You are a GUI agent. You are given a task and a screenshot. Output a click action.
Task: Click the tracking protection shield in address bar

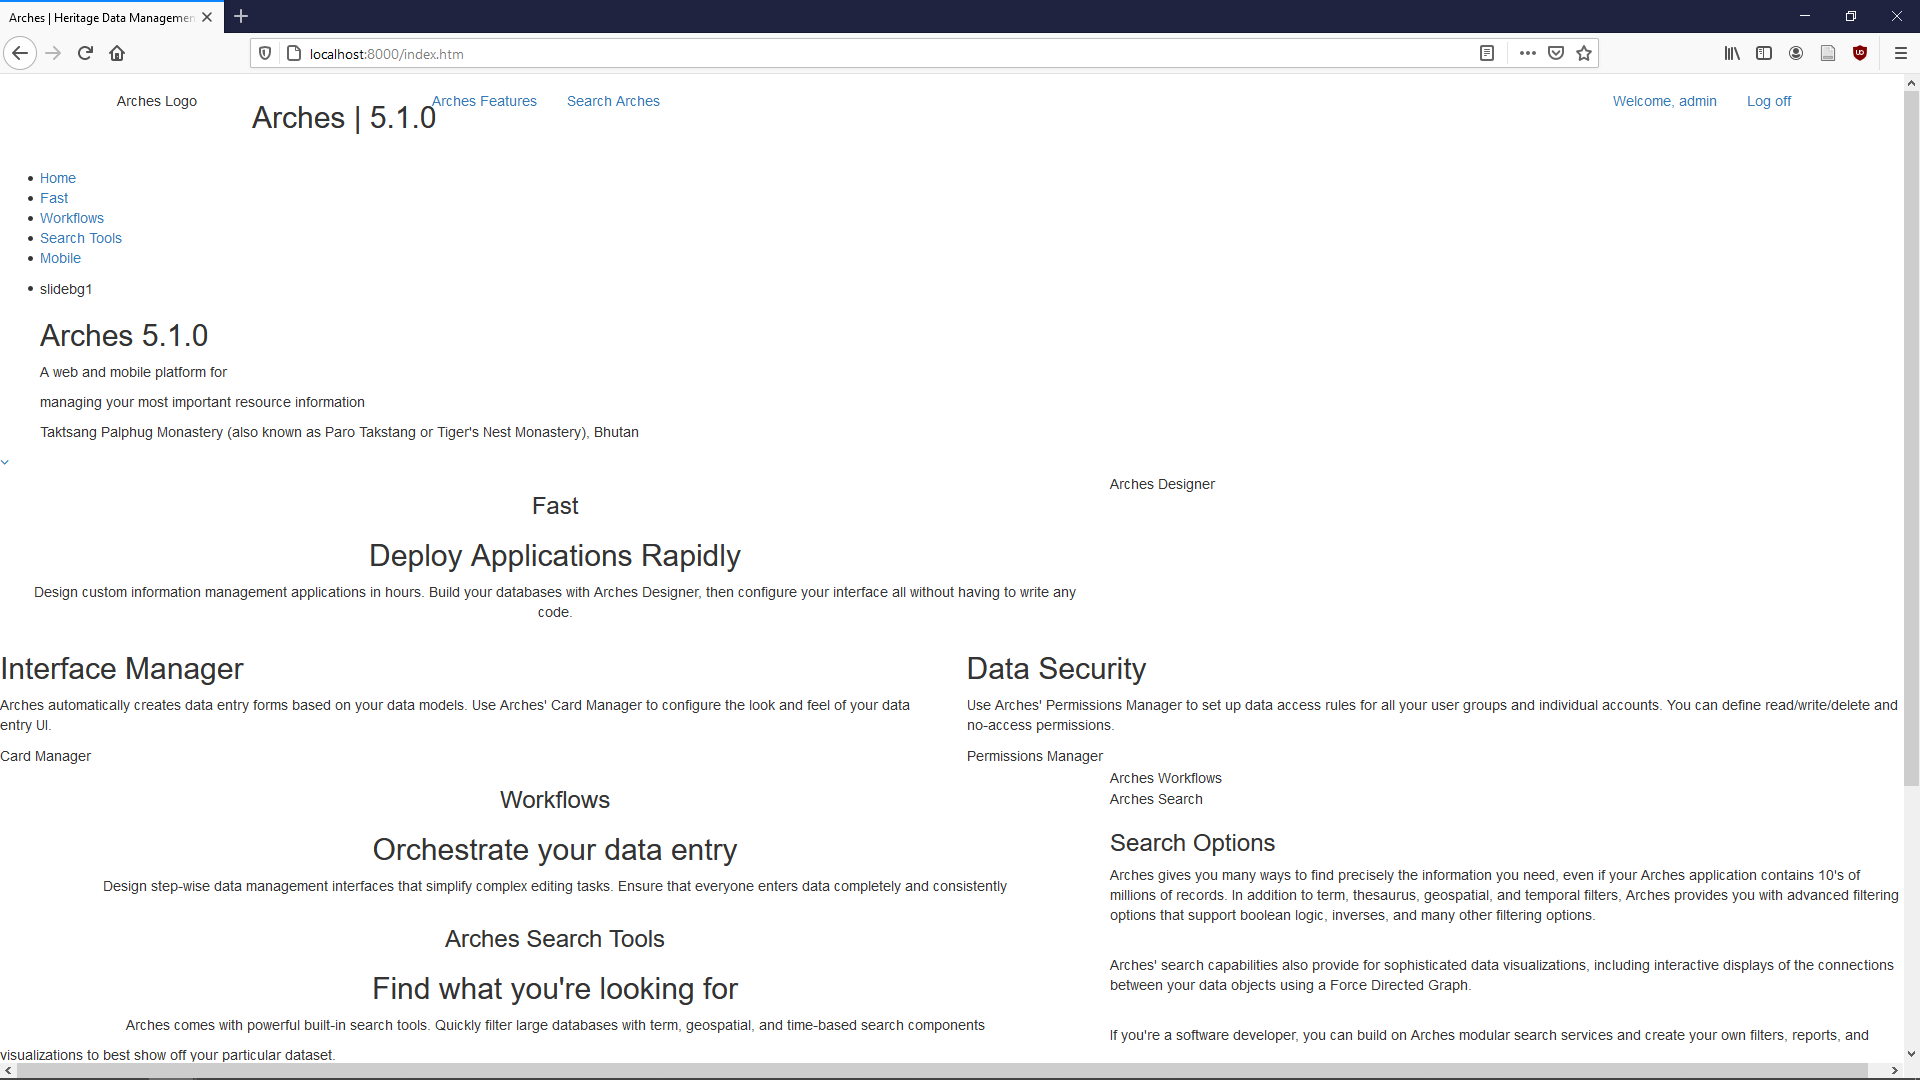[264, 53]
